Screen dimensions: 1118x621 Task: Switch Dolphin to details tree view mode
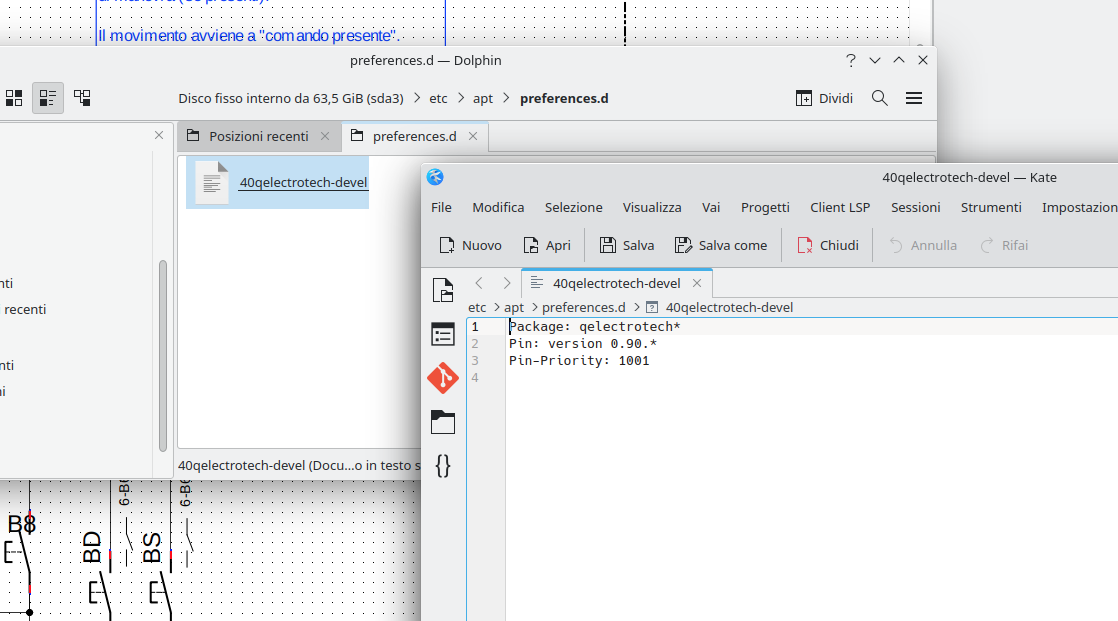pos(82,98)
